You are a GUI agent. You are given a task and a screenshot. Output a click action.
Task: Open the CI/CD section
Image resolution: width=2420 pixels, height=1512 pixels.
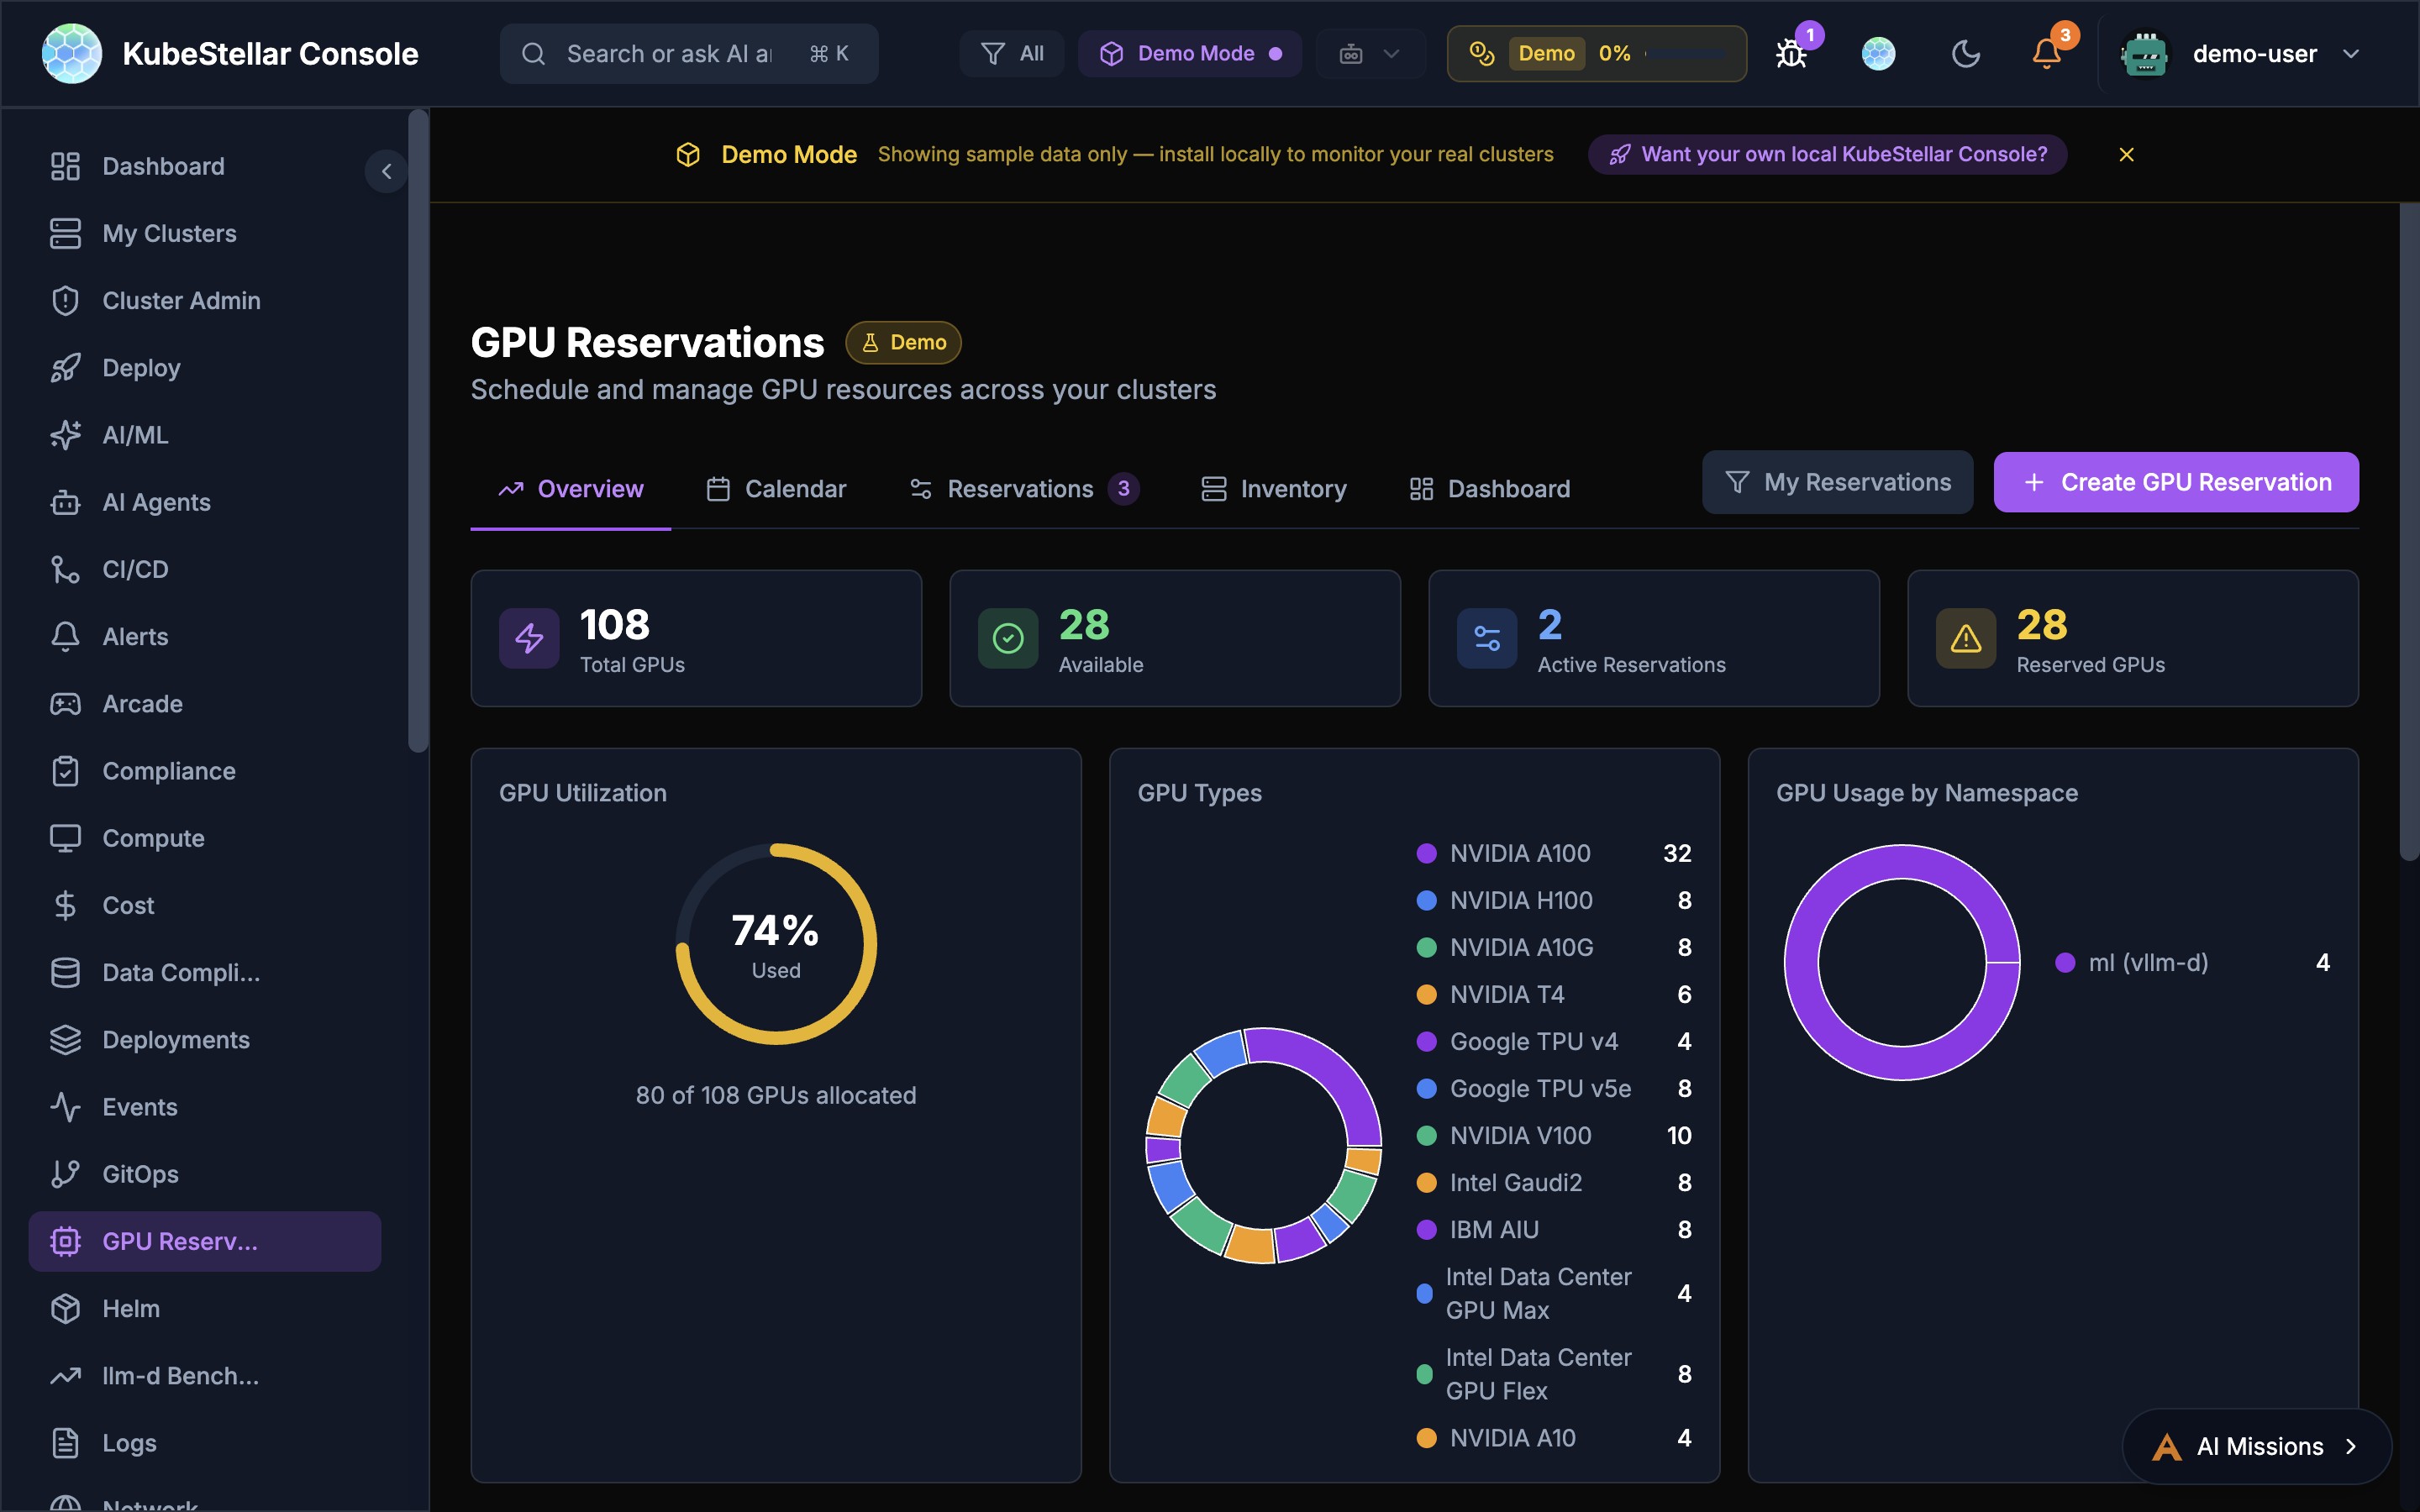point(137,569)
